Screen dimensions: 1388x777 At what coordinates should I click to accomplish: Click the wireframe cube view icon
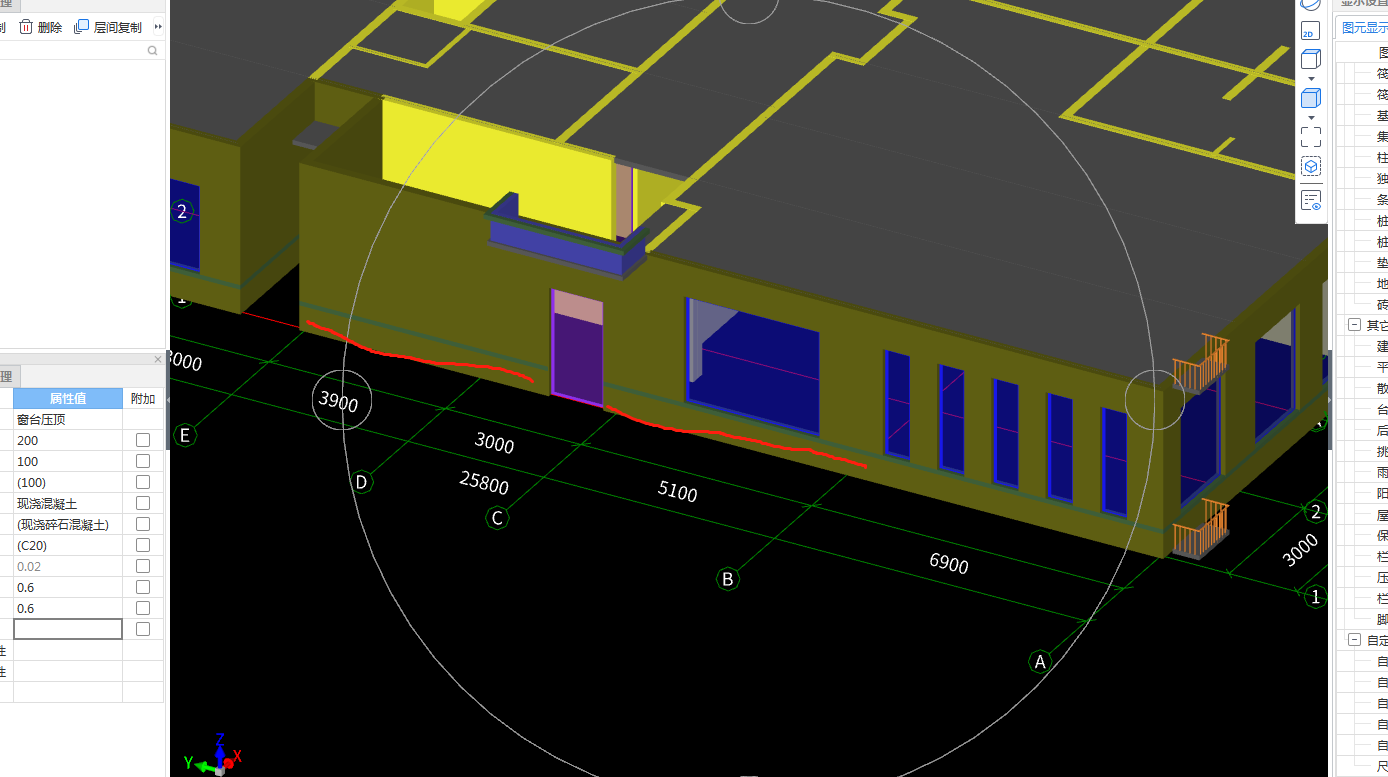[x=1310, y=59]
